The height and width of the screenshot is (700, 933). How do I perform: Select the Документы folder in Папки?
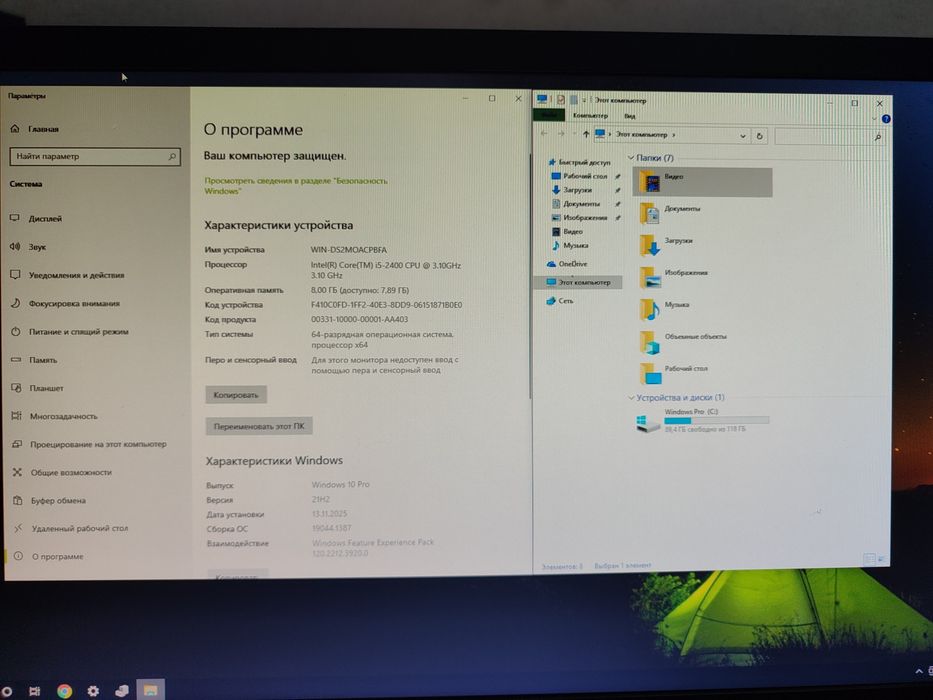point(670,213)
